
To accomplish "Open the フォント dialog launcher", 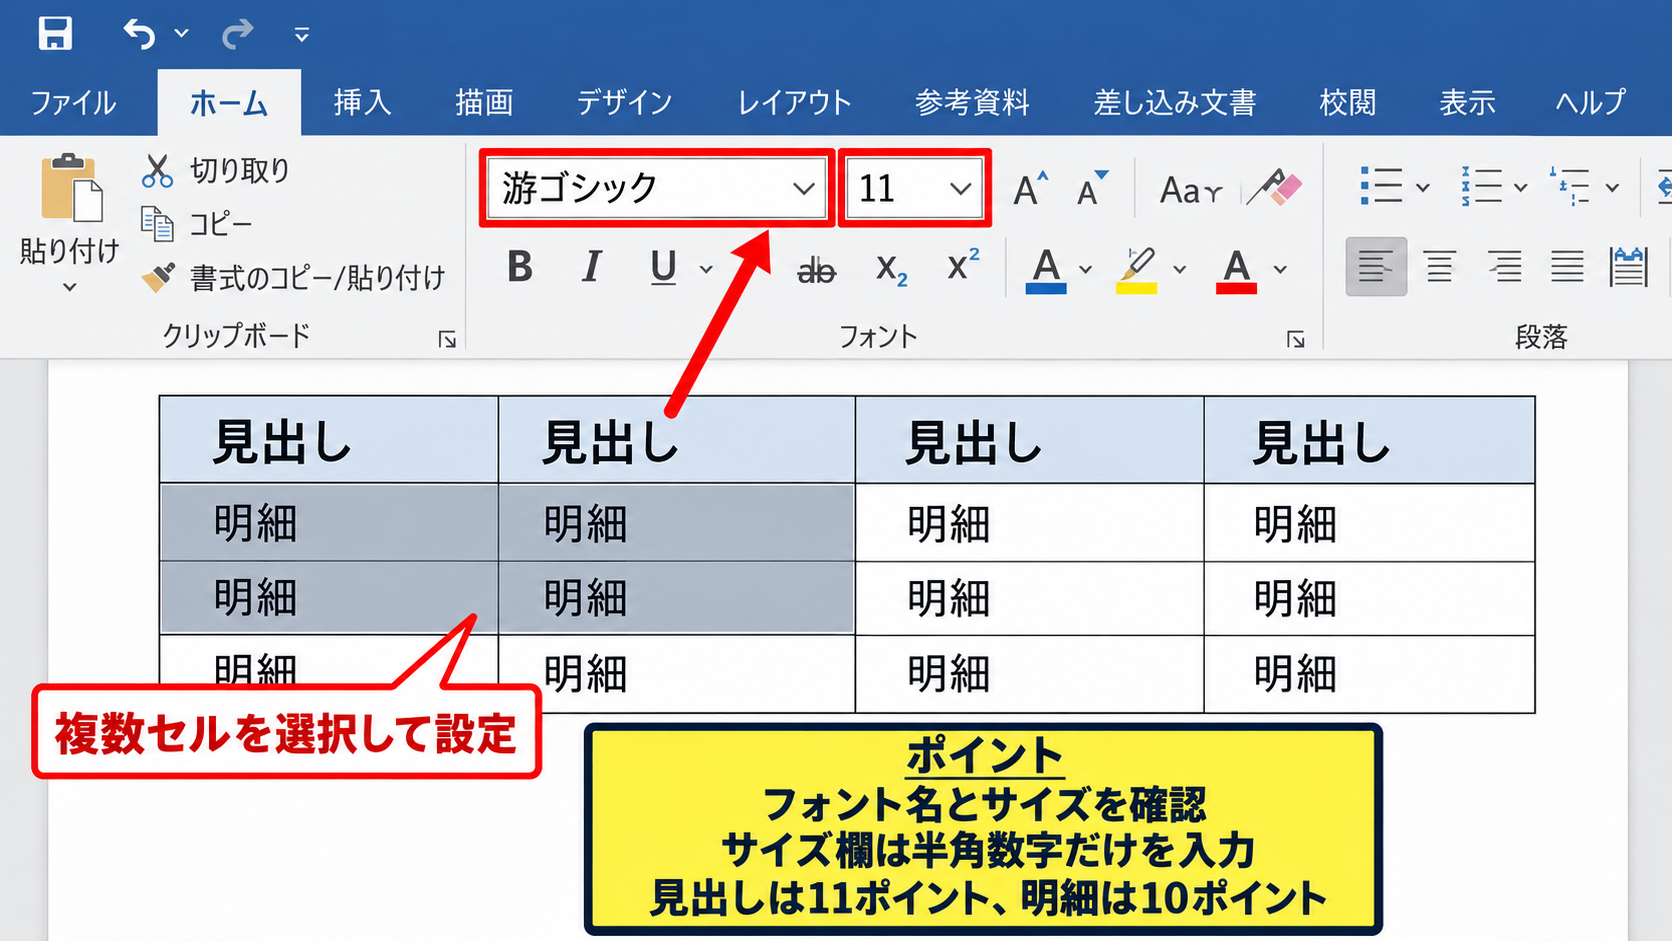I will (x=1296, y=340).
